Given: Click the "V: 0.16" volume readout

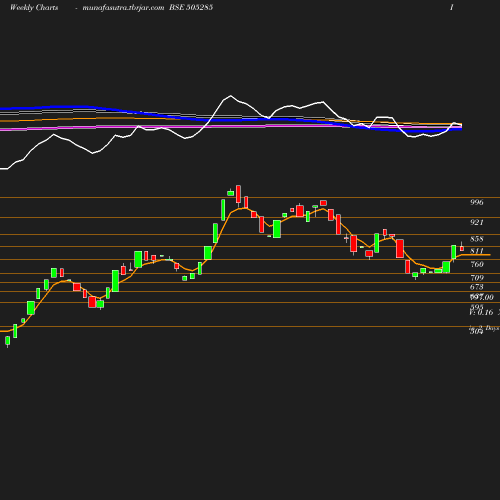Looking at the screenshot, I should pyautogui.click(x=481, y=312).
